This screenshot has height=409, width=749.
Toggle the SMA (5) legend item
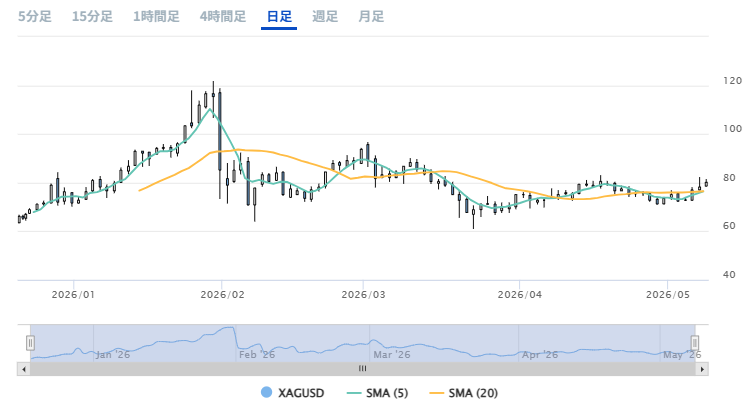pos(377,393)
